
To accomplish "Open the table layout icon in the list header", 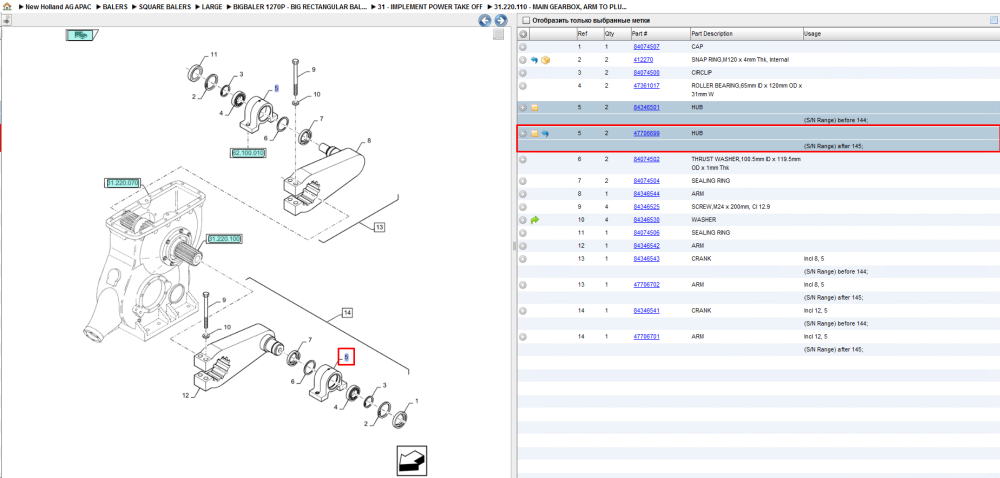I will (993, 20).
